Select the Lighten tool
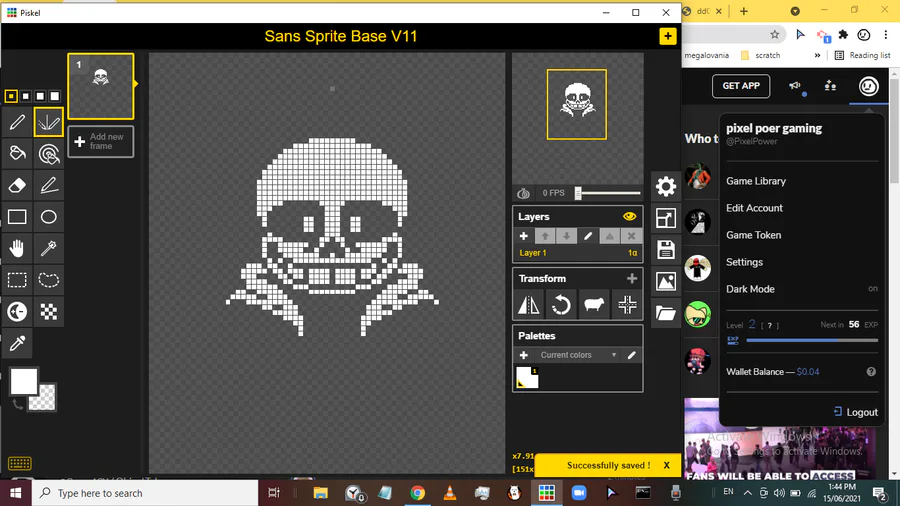This screenshot has width=900, height=506. tap(17, 312)
